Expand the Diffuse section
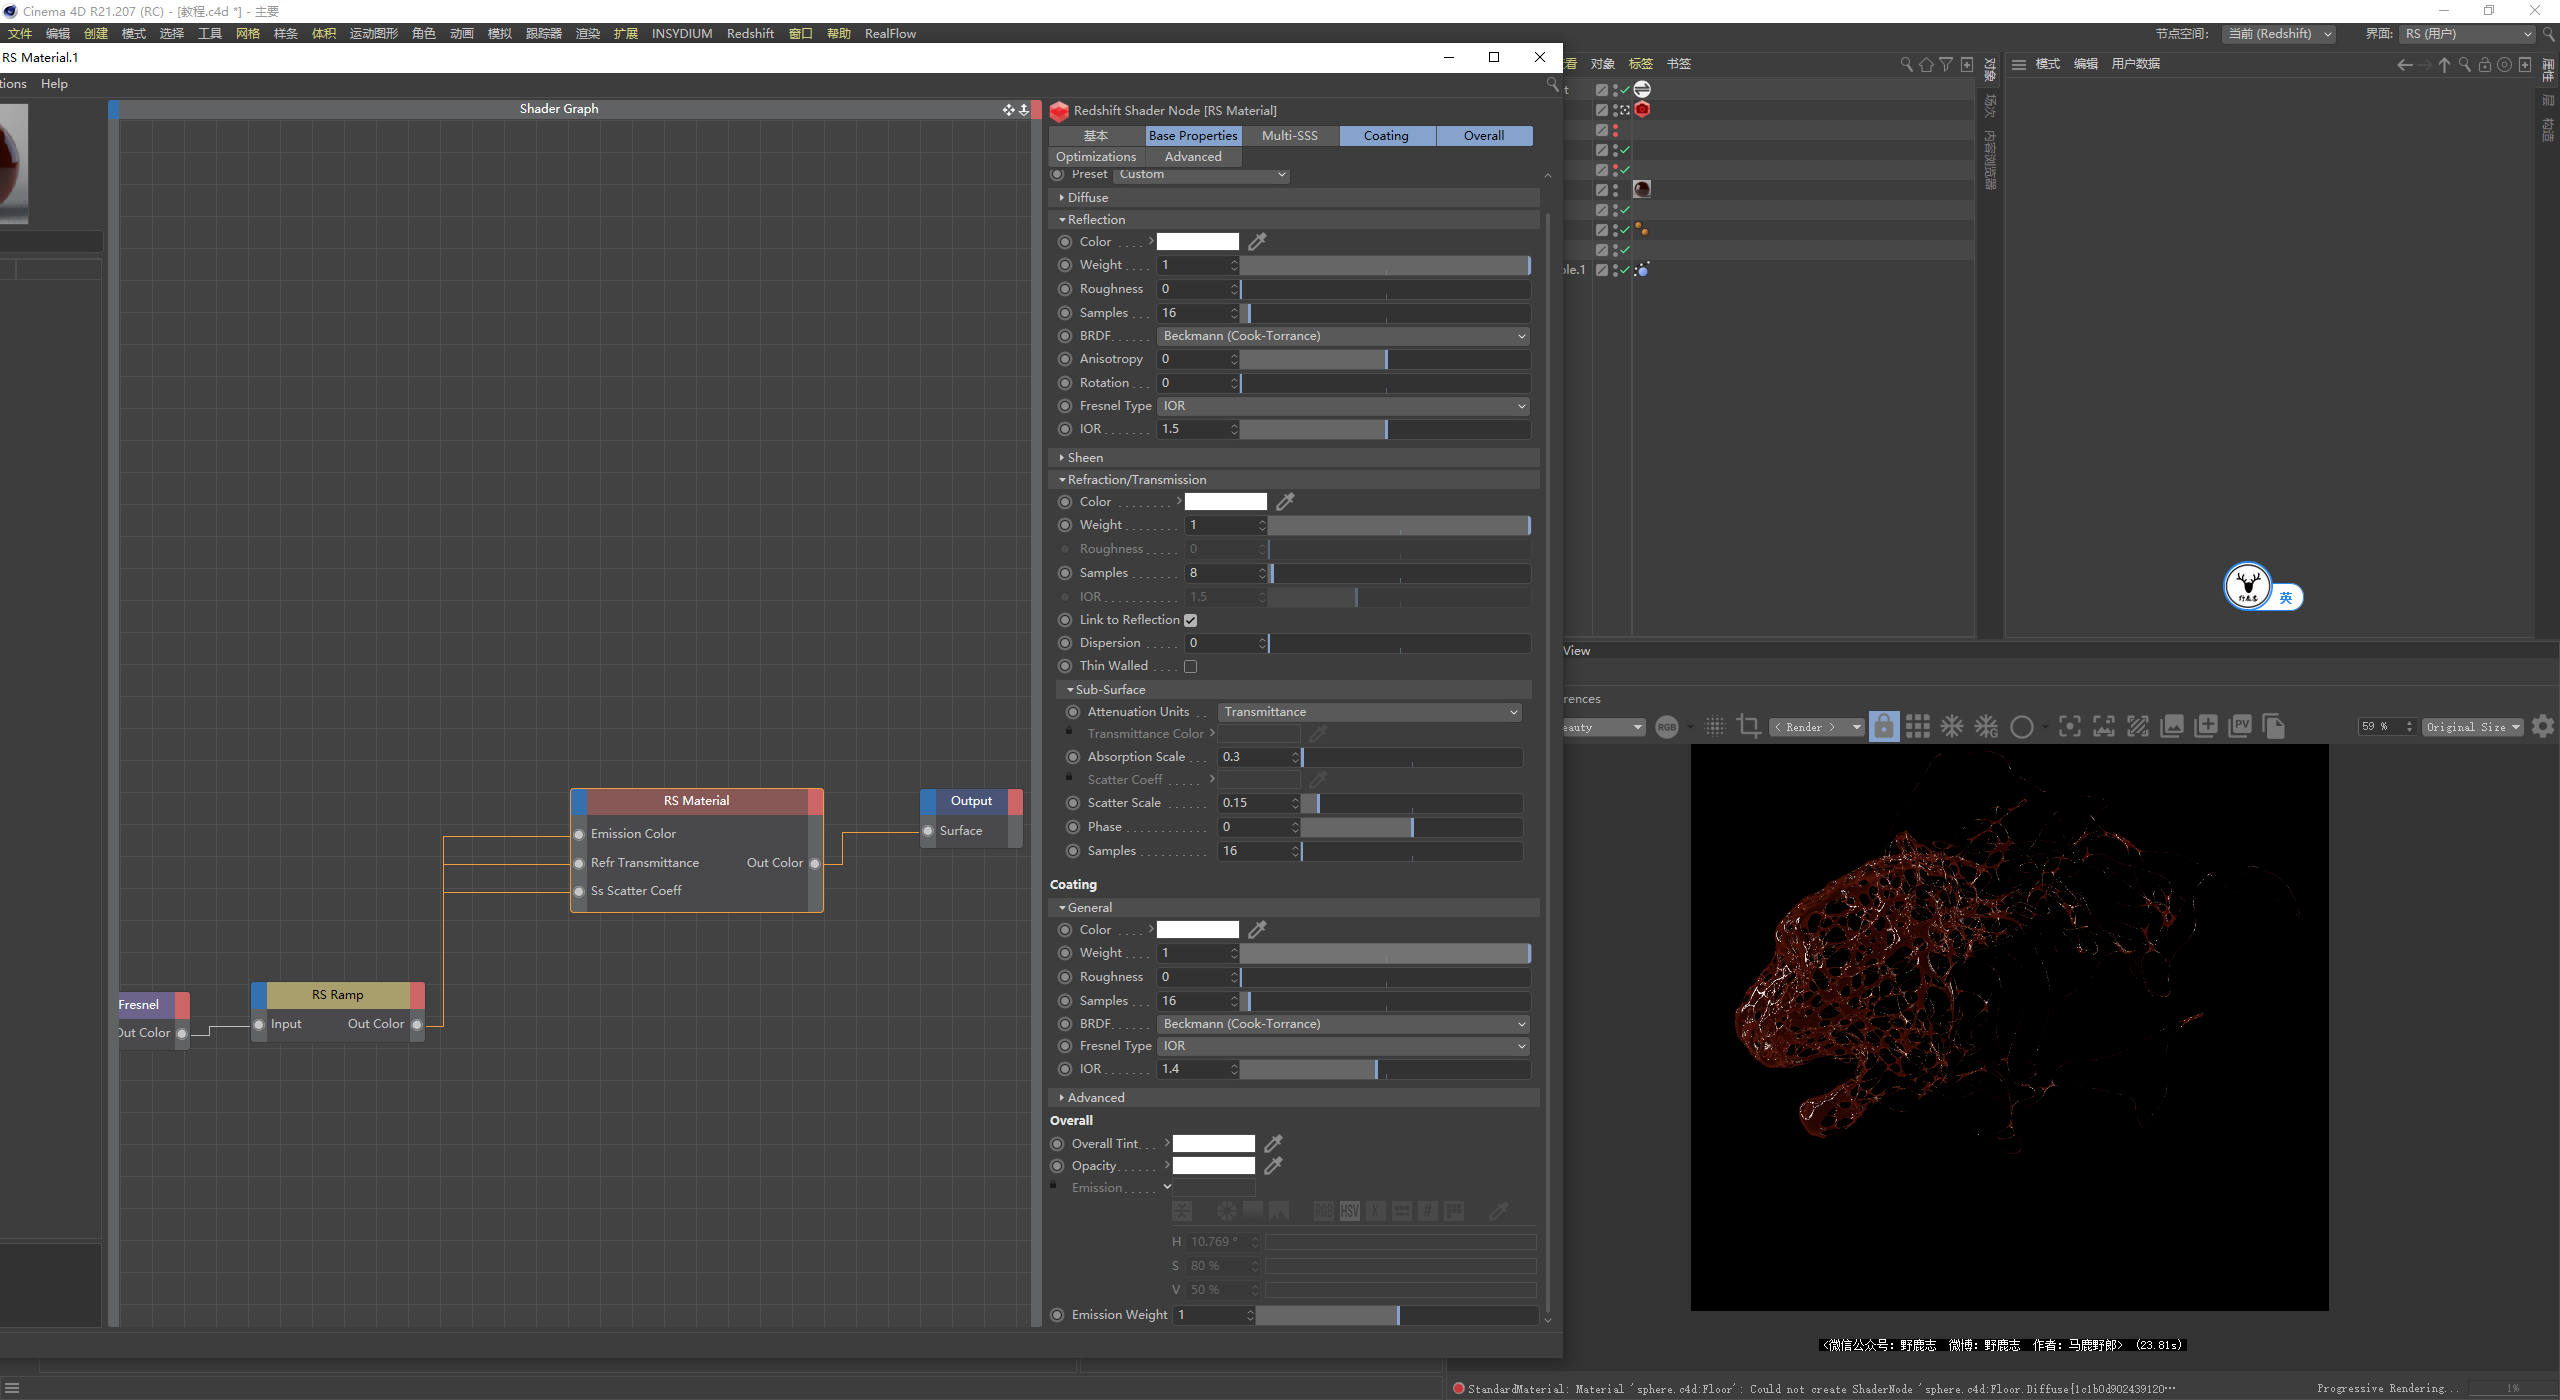The image size is (2560, 1400). 1087,198
